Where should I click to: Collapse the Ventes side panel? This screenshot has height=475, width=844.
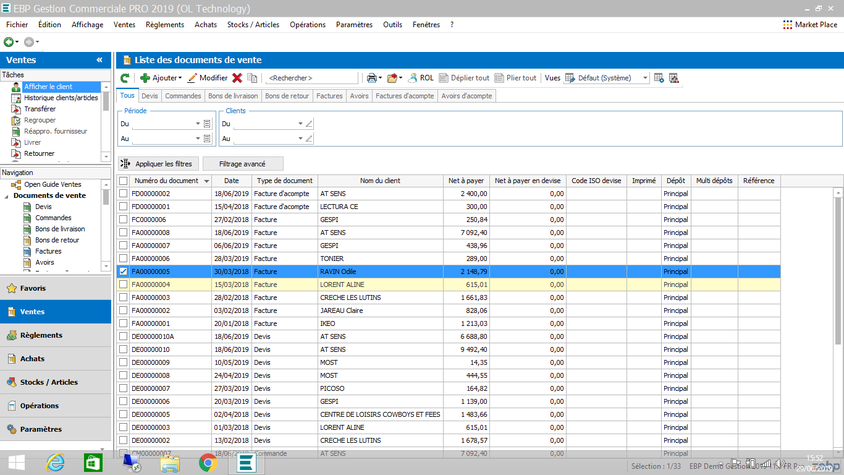pos(100,60)
